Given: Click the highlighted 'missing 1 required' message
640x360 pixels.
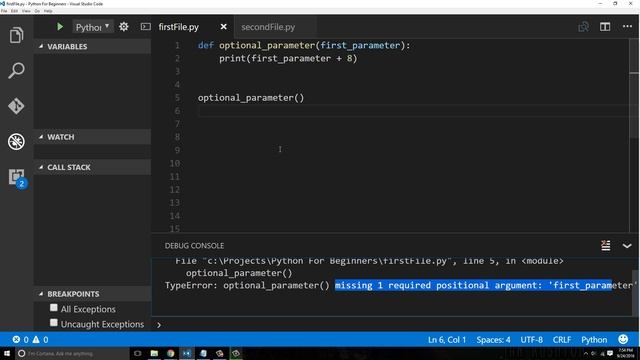Looking at the screenshot, I should 473,285.
